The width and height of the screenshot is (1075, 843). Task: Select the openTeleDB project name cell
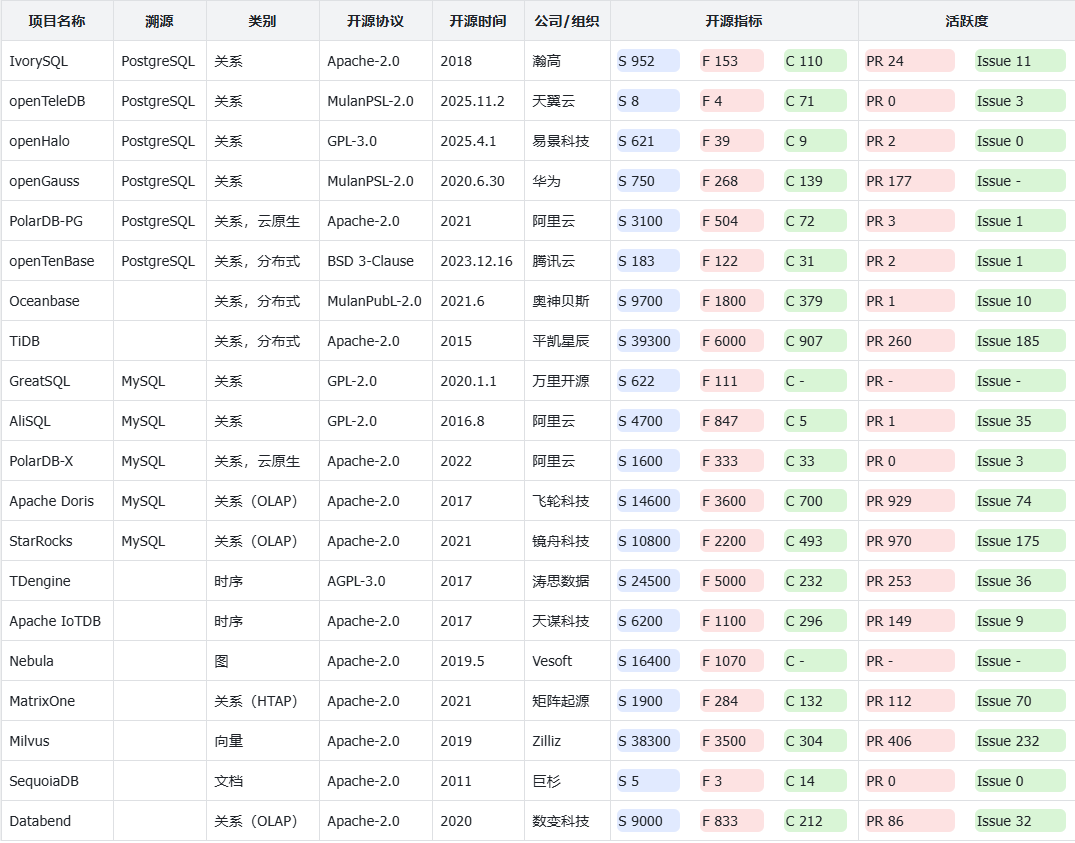57,101
